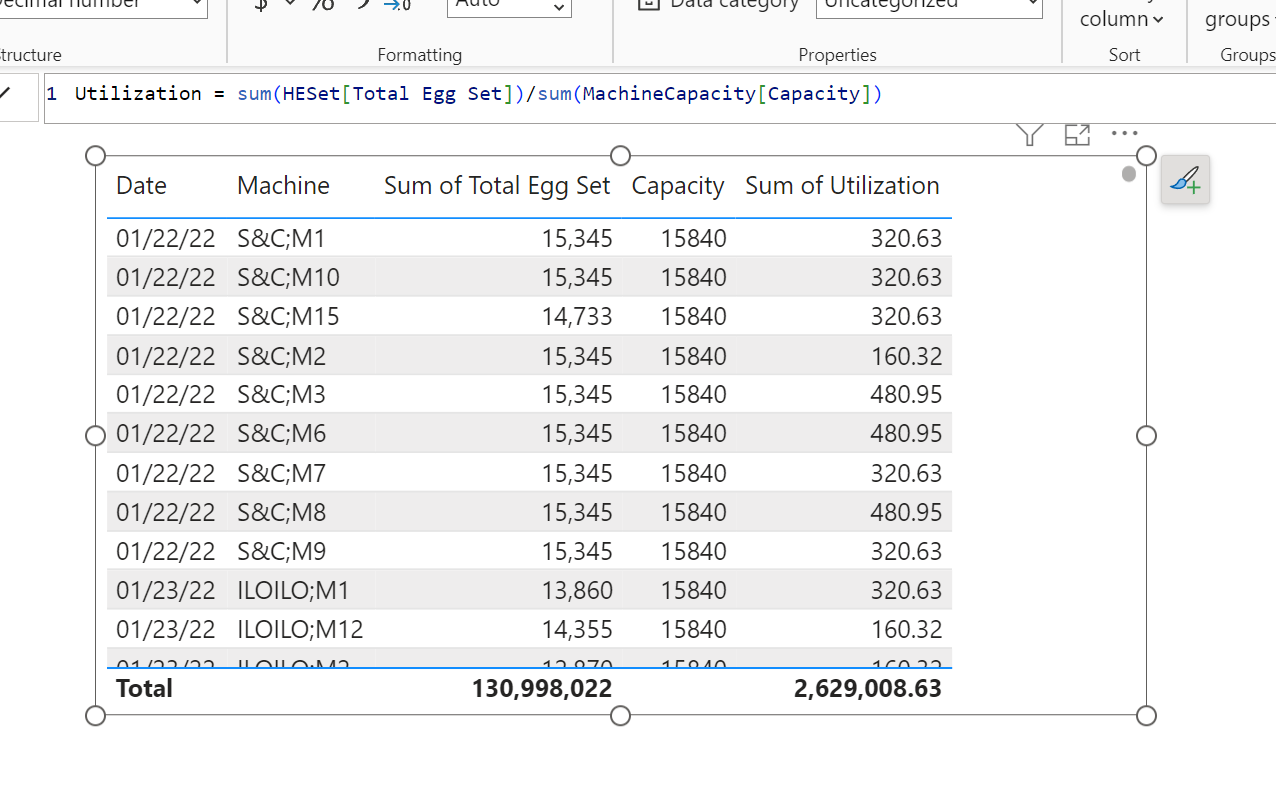The height and width of the screenshot is (793, 1276).
Task: Click the 480.95 utilization in S&C;M6 row
Action: 906,433
